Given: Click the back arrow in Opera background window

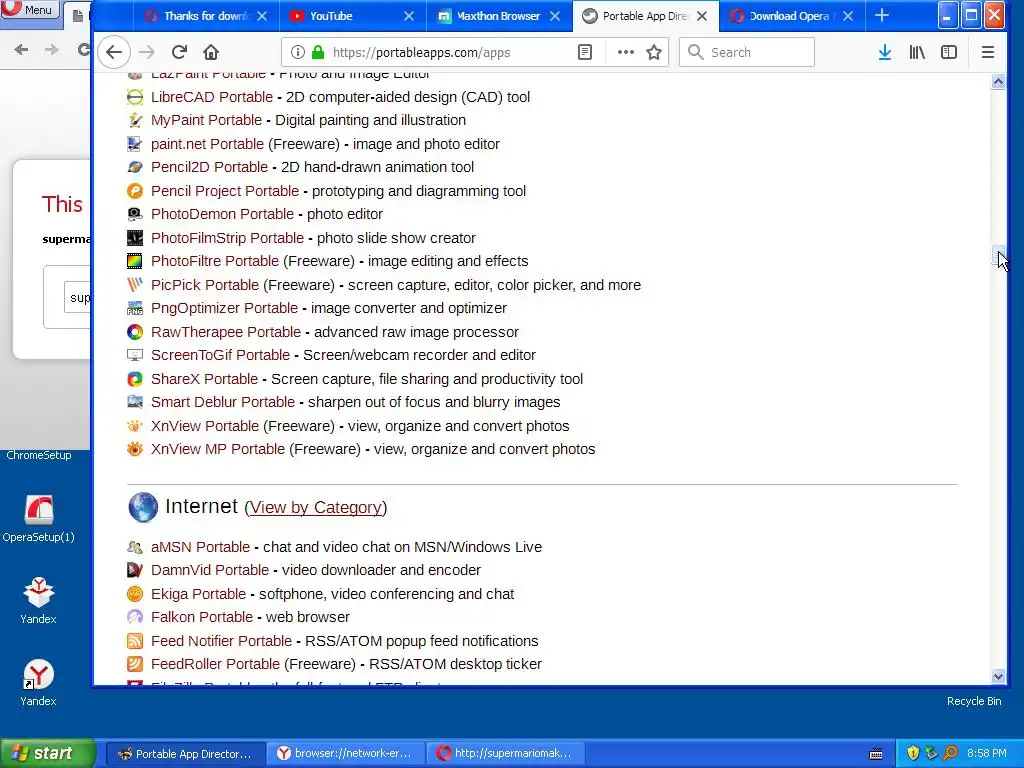Looking at the screenshot, I should [x=21, y=49].
